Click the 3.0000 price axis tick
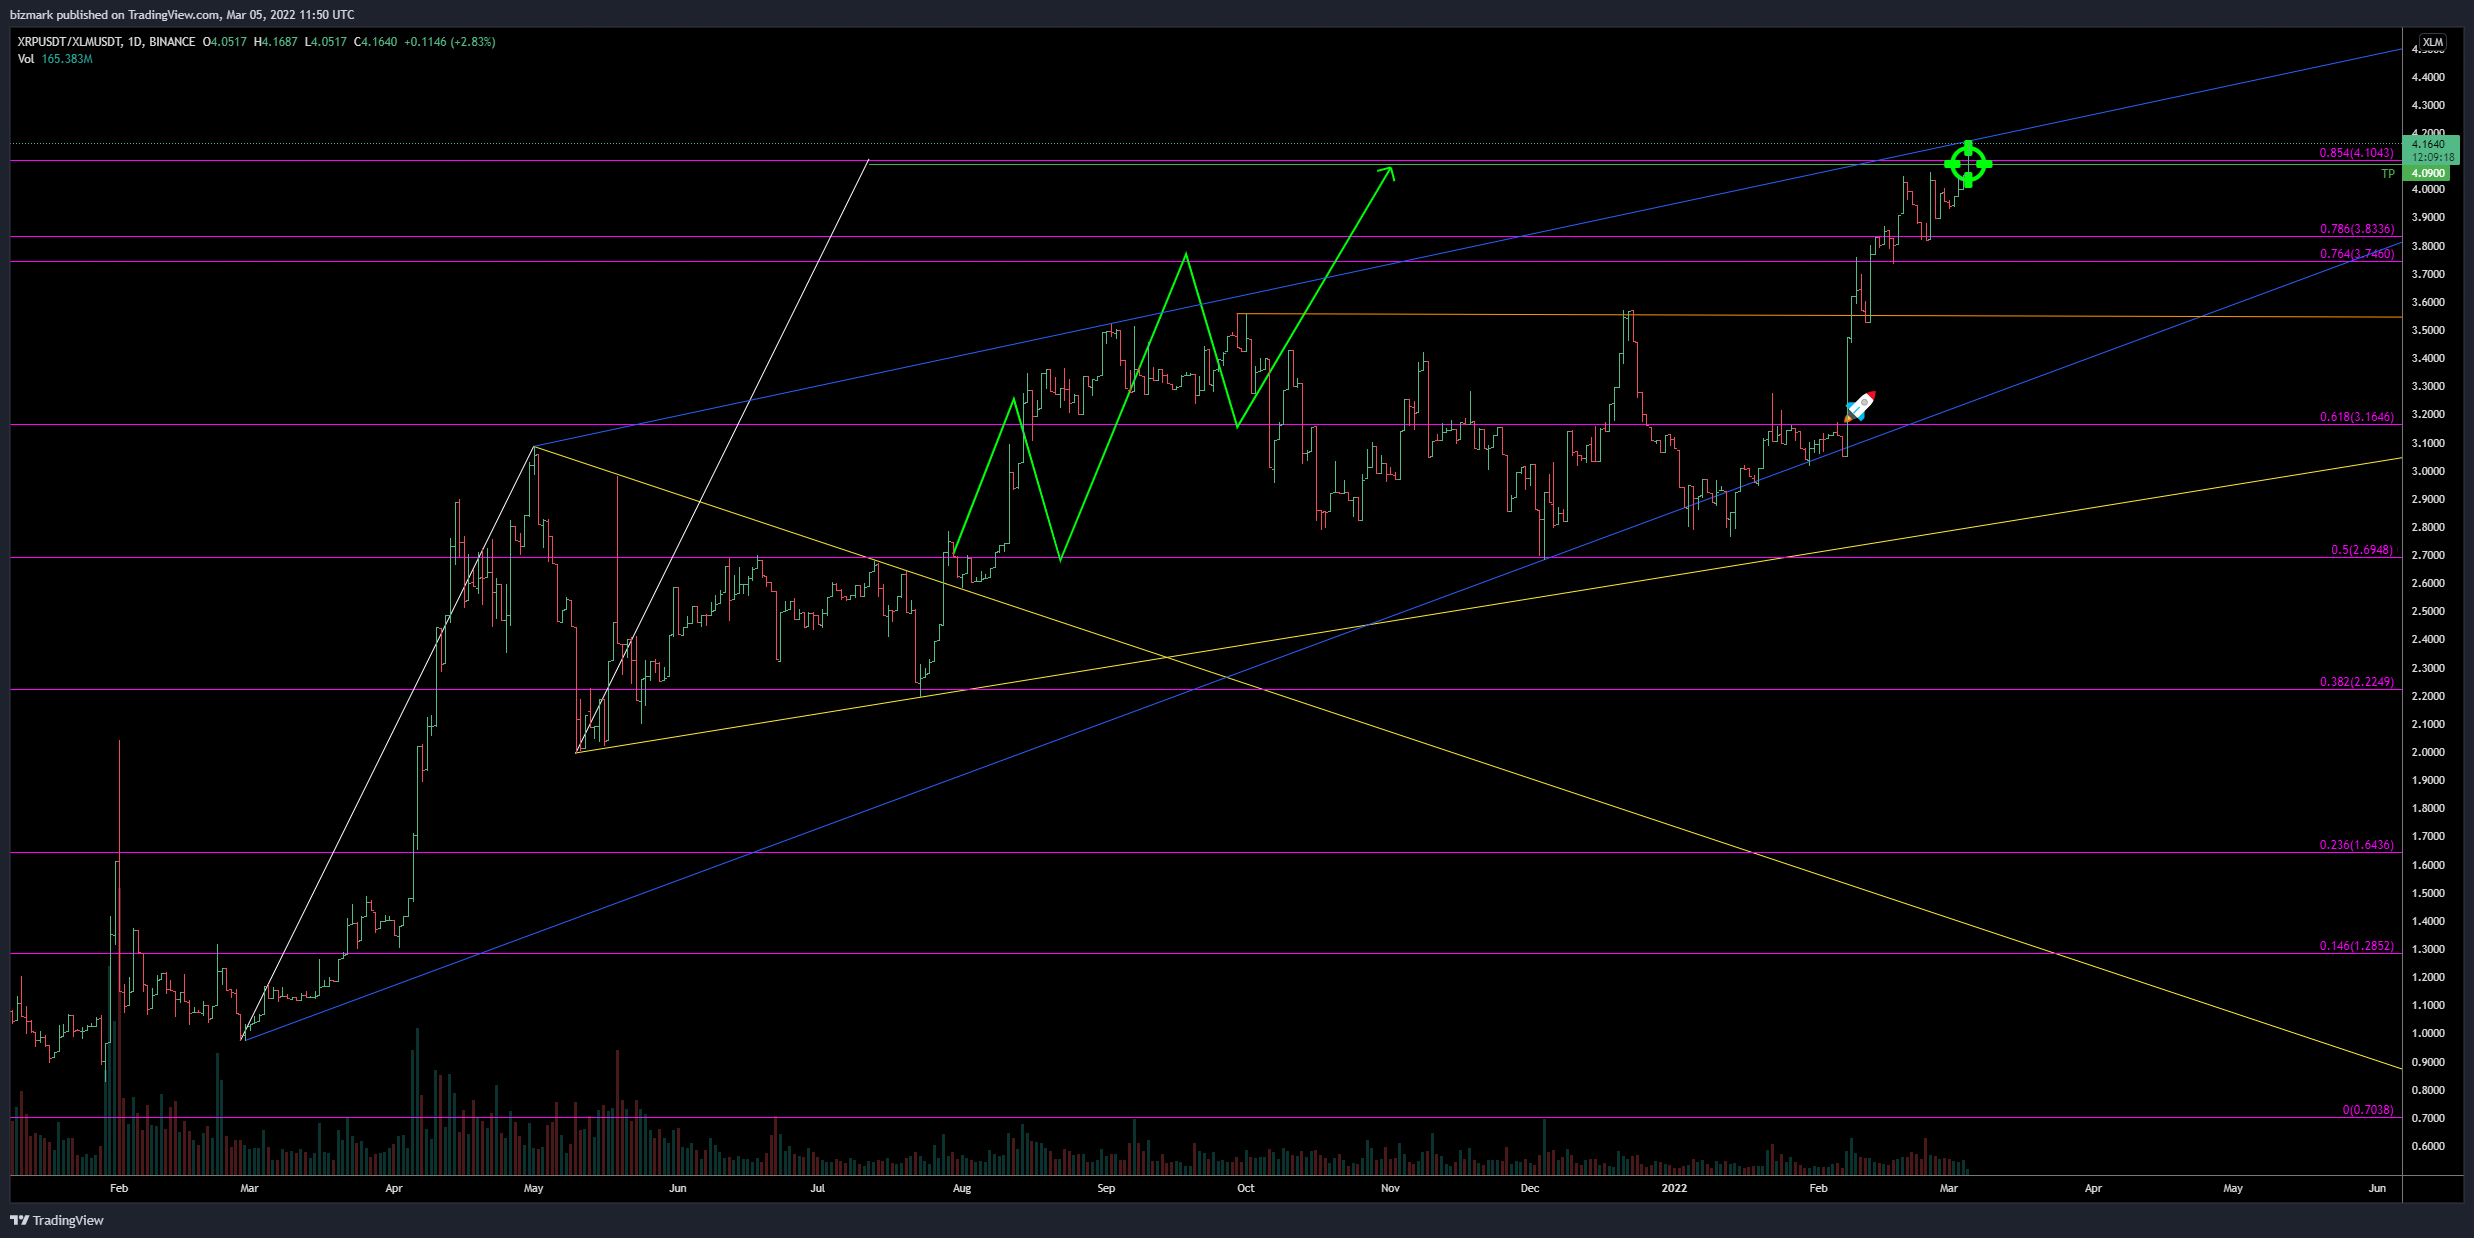Image resolution: width=2474 pixels, height=1238 pixels. (x=2428, y=471)
